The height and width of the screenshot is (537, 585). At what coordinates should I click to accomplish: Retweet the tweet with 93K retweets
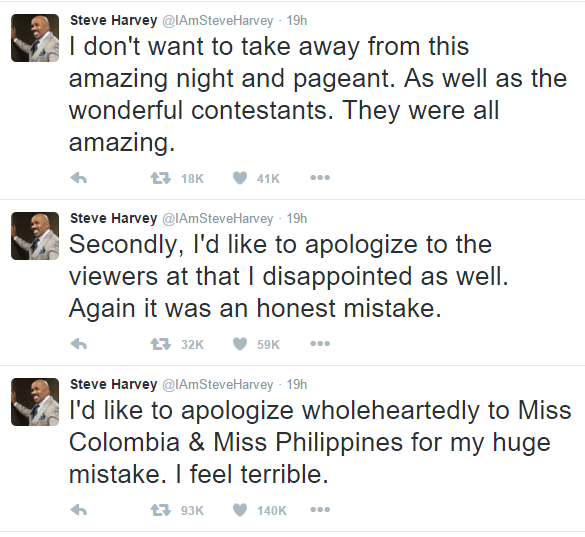coord(161,510)
